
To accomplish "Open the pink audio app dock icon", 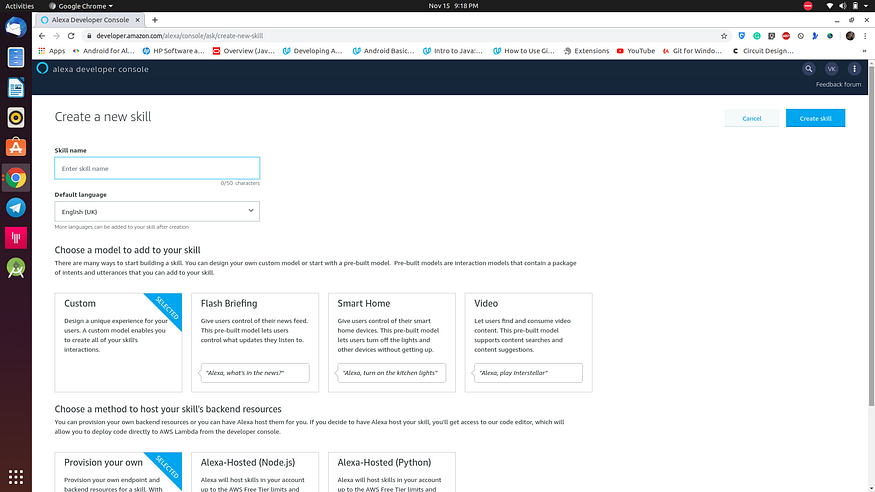I will tap(16, 238).
